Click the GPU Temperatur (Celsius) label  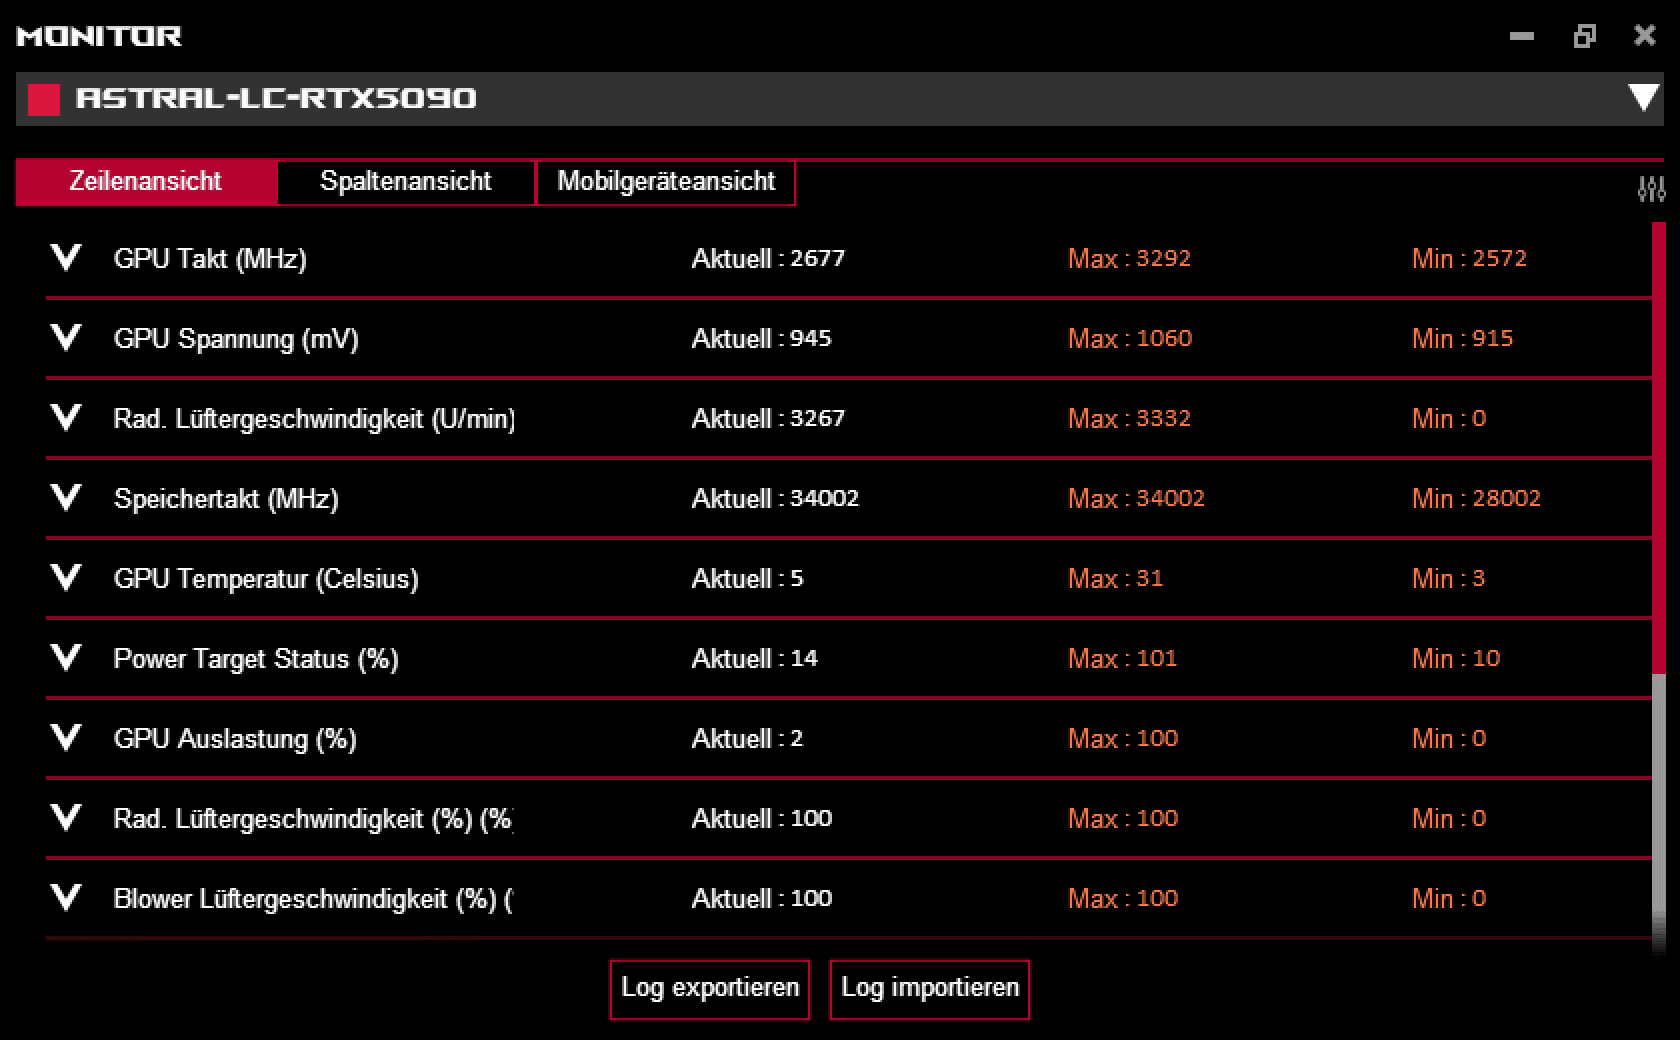[266, 579]
